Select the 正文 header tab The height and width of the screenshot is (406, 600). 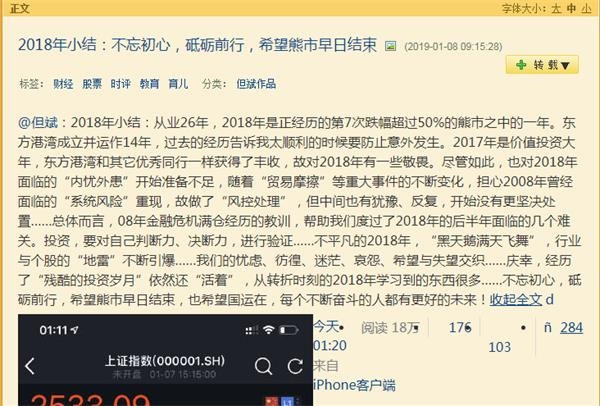(20, 8)
